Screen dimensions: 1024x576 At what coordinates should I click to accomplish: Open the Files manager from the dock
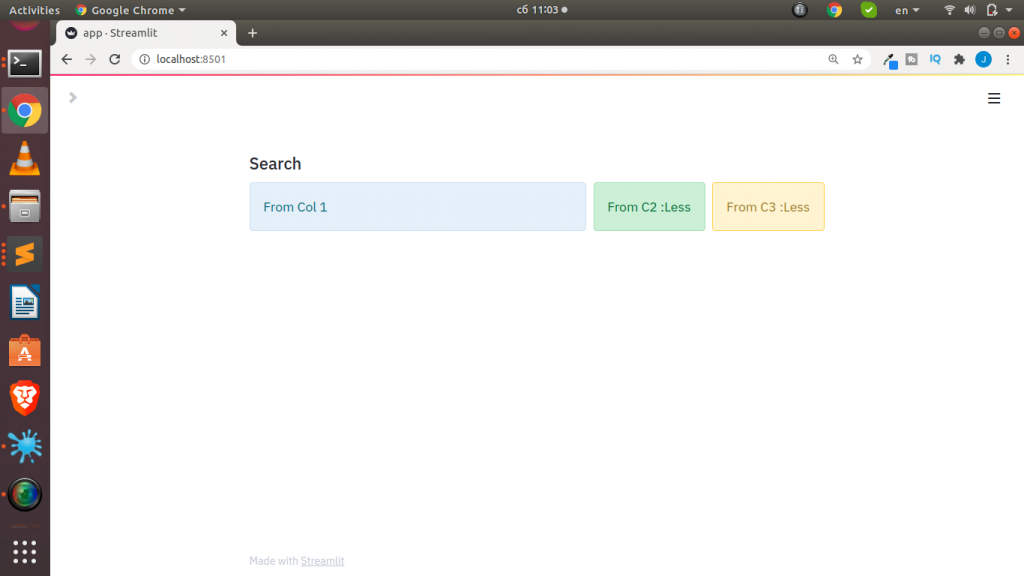point(25,206)
